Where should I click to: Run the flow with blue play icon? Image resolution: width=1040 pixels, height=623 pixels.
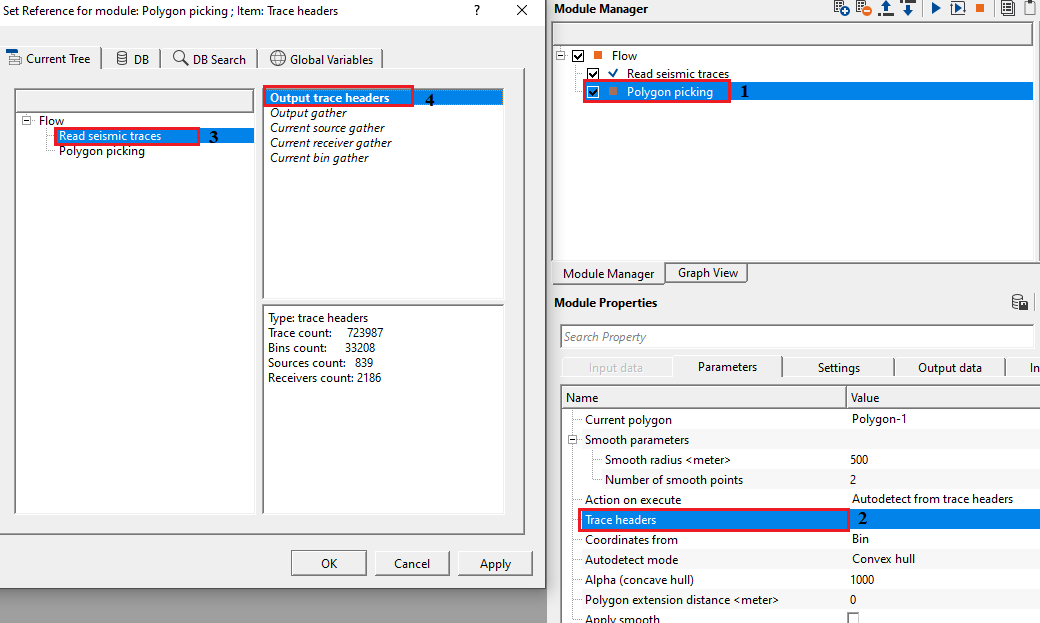(936, 9)
